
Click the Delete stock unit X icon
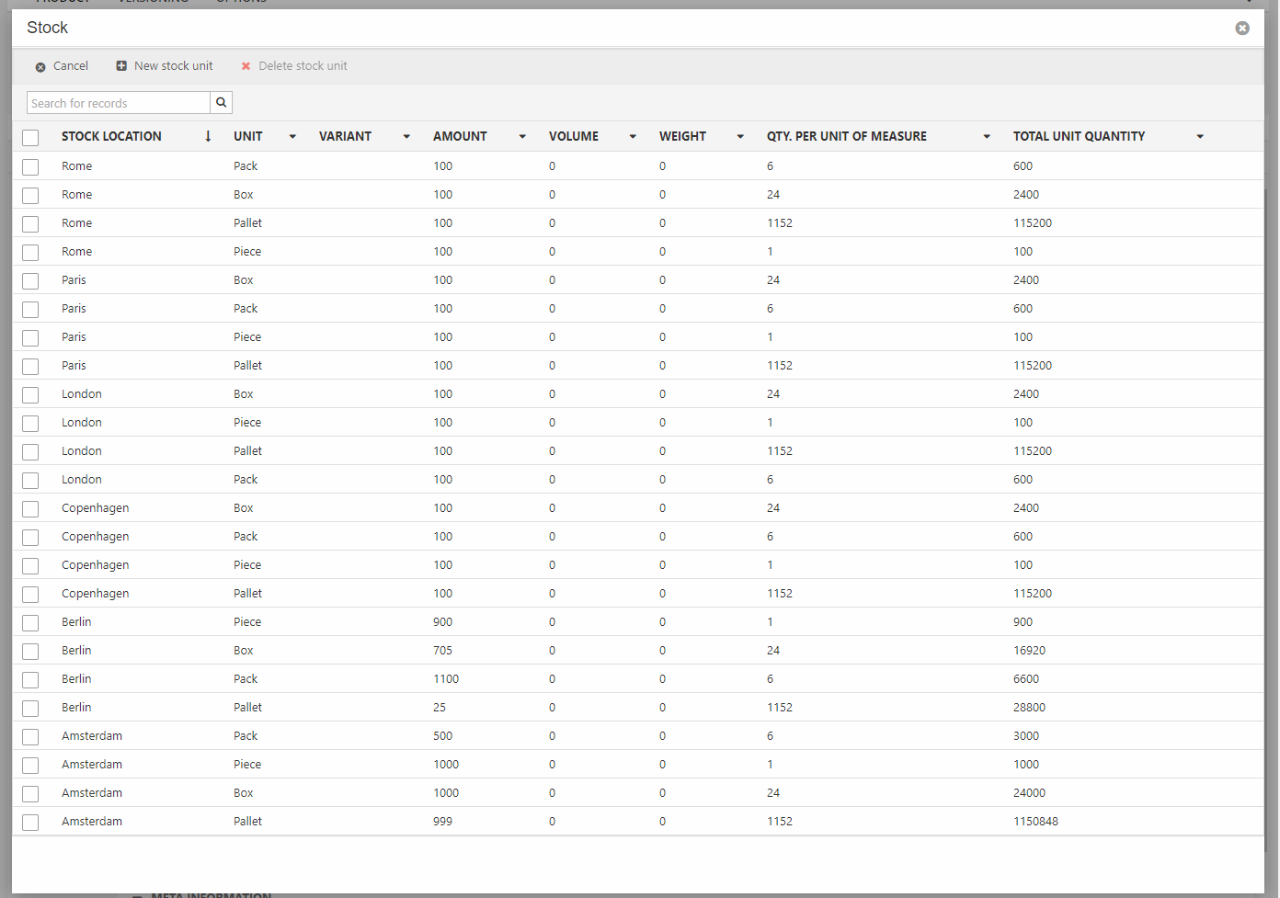[x=246, y=67]
